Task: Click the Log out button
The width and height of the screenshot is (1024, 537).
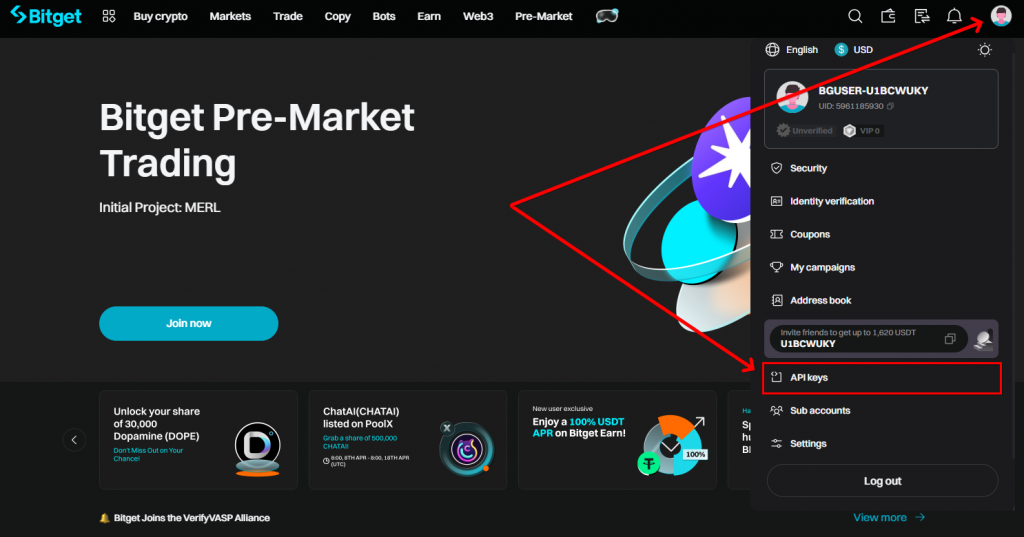Action: 882,481
